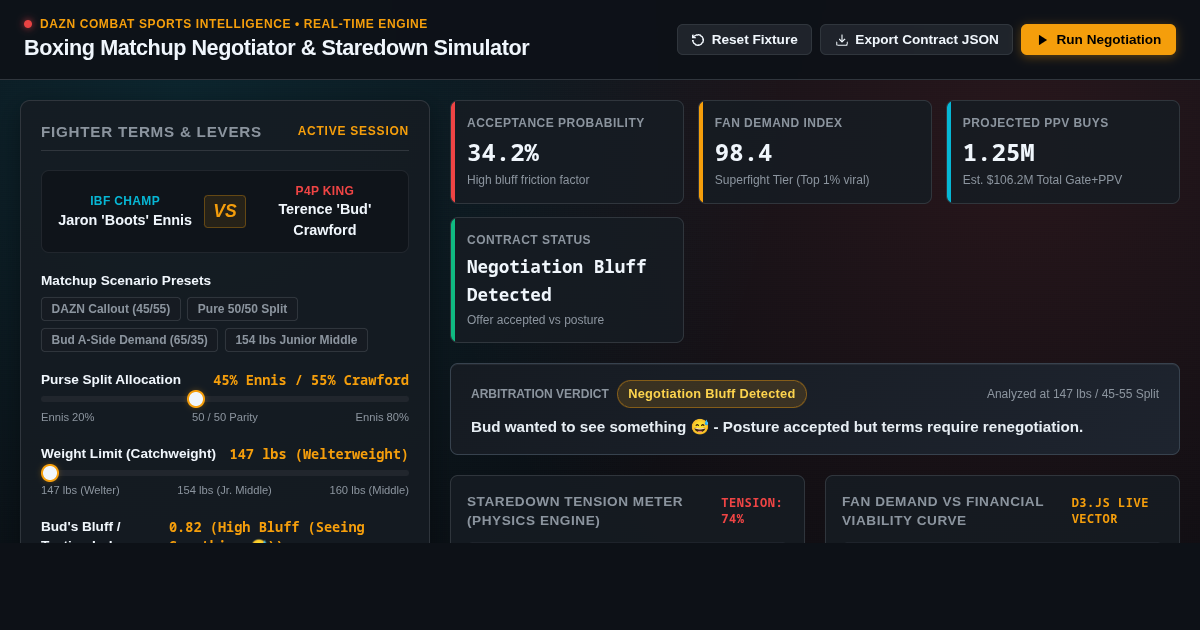
Task: Click Est. $106.2M Total Gate+PPV text
Action: 1042,180
